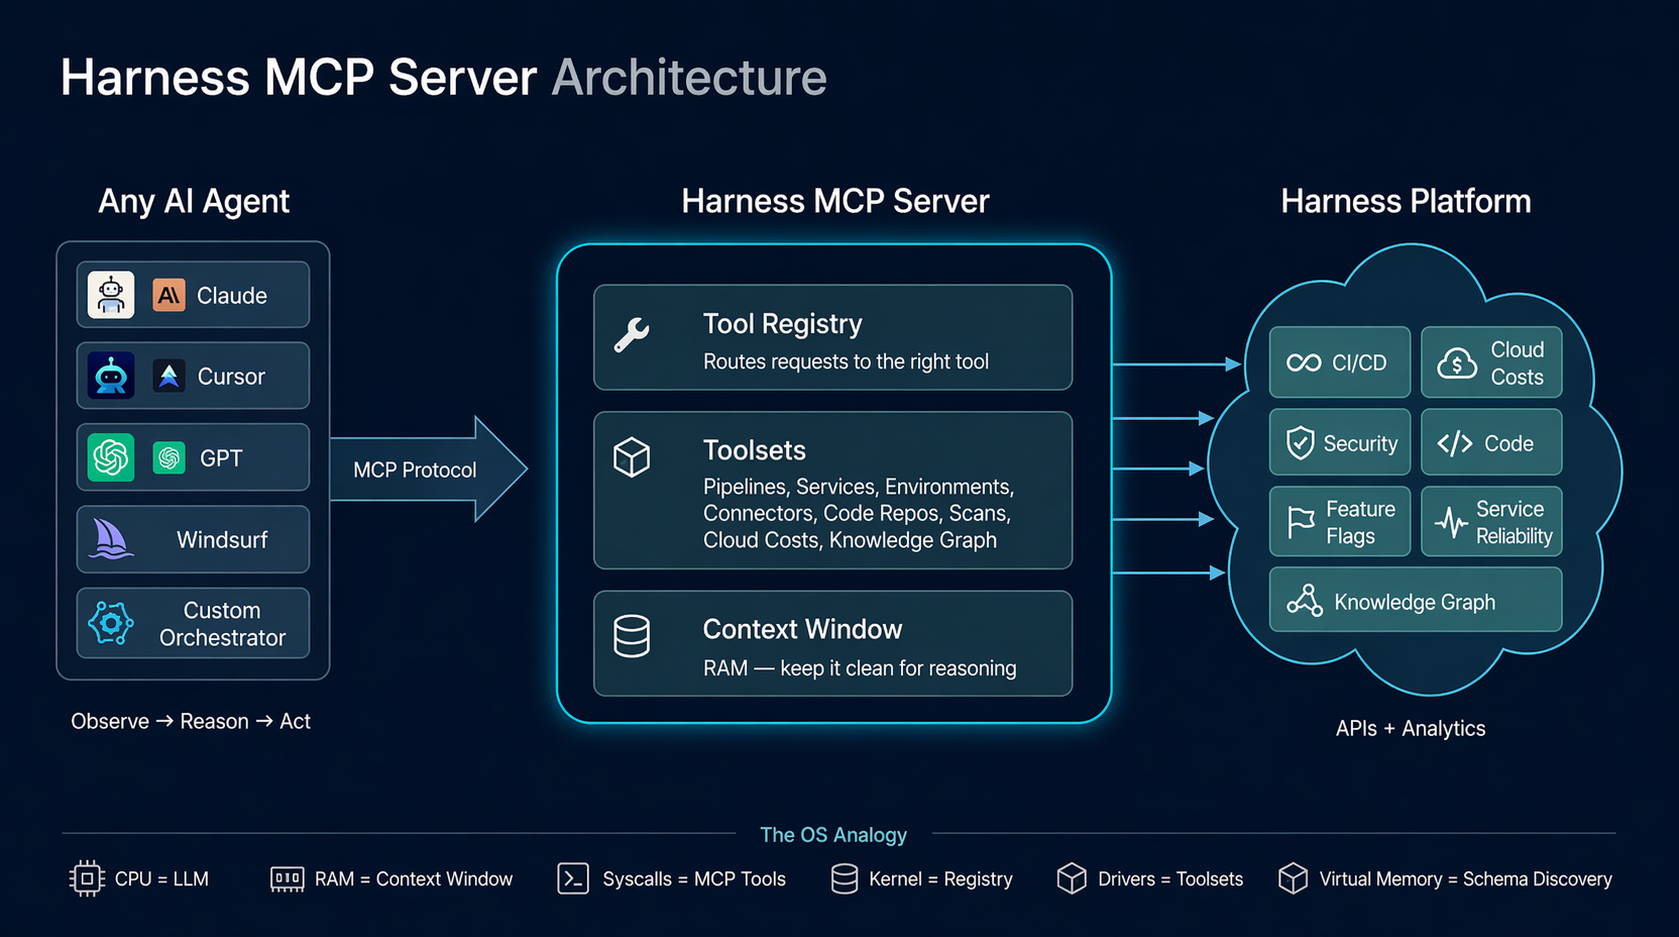The height and width of the screenshot is (937, 1679).
Task: Click the CPU chip icon in OS Analogy
Action: pos(87,879)
